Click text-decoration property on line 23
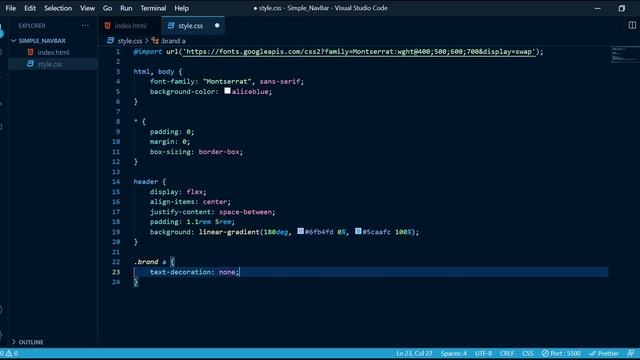The width and height of the screenshot is (640, 360). point(180,272)
